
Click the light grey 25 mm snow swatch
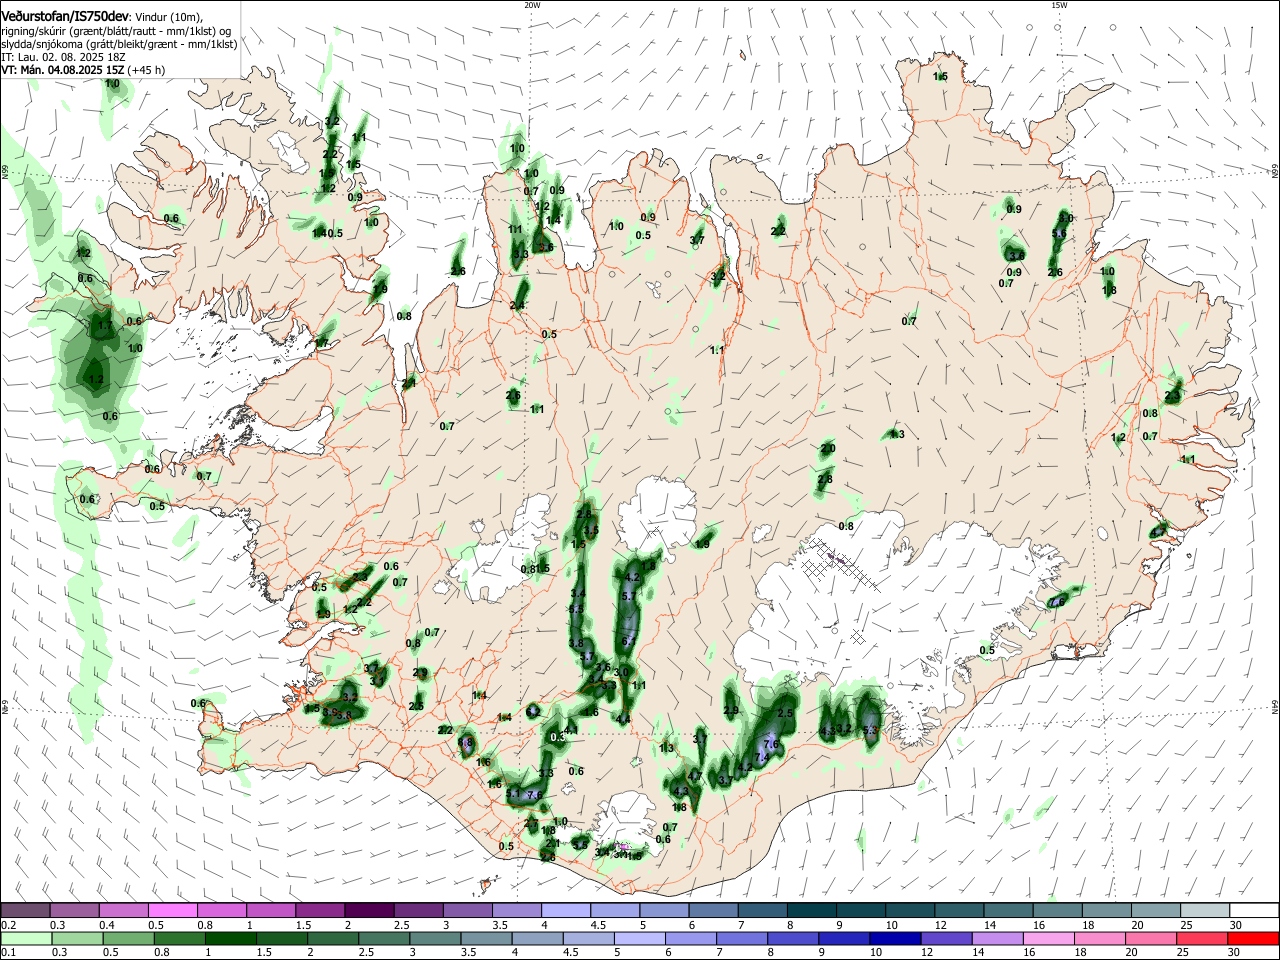point(1205,910)
